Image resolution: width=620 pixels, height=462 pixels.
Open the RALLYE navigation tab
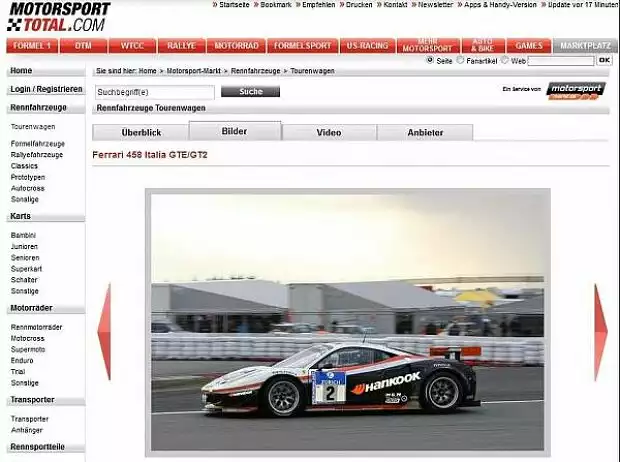click(181, 46)
